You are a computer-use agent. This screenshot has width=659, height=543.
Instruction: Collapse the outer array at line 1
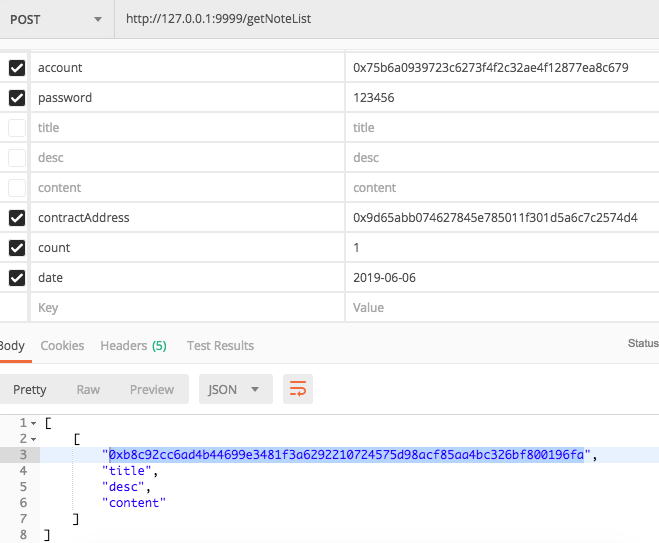(x=35, y=424)
